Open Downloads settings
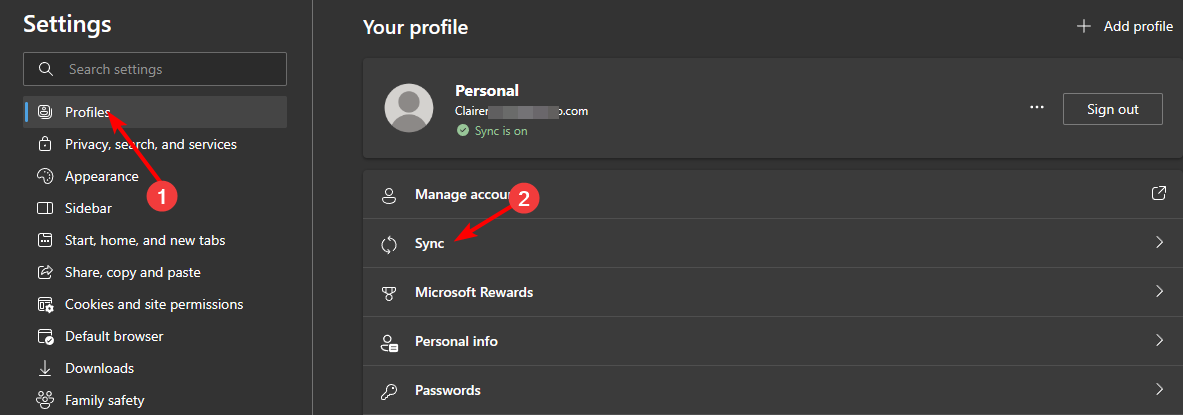1183x415 pixels. 155,368
